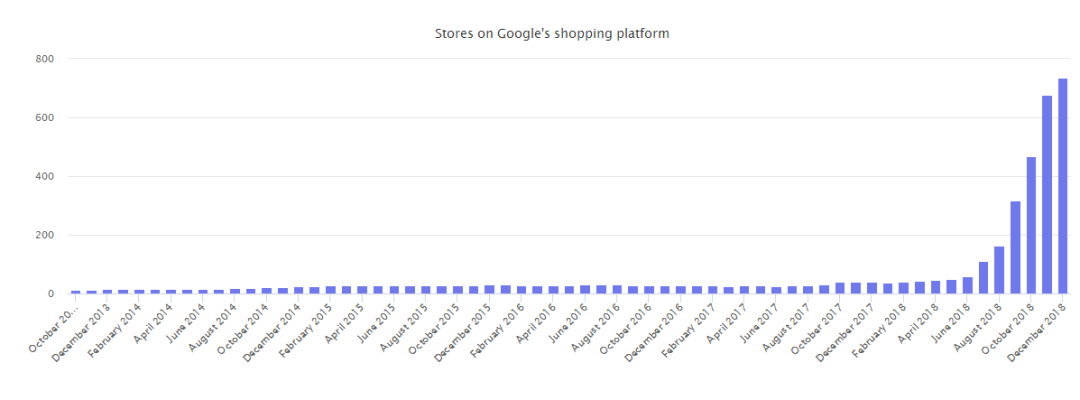Click the August 2018 bar
Screen dimensions: 1080x400
point(999,270)
